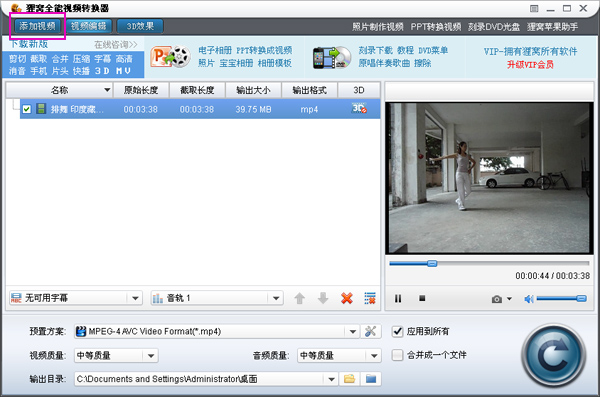Click the window menu icon in title bar
600x397 pixels.
click(x=534, y=8)
